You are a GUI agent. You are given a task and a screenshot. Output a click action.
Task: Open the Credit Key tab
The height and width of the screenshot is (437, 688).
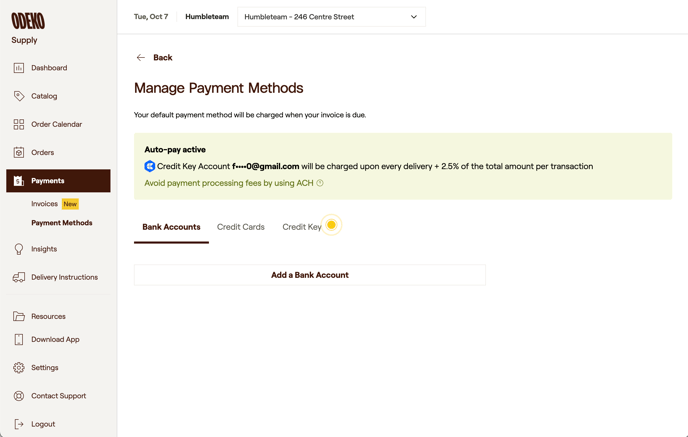pyautogui.click(x=302, y=227)
